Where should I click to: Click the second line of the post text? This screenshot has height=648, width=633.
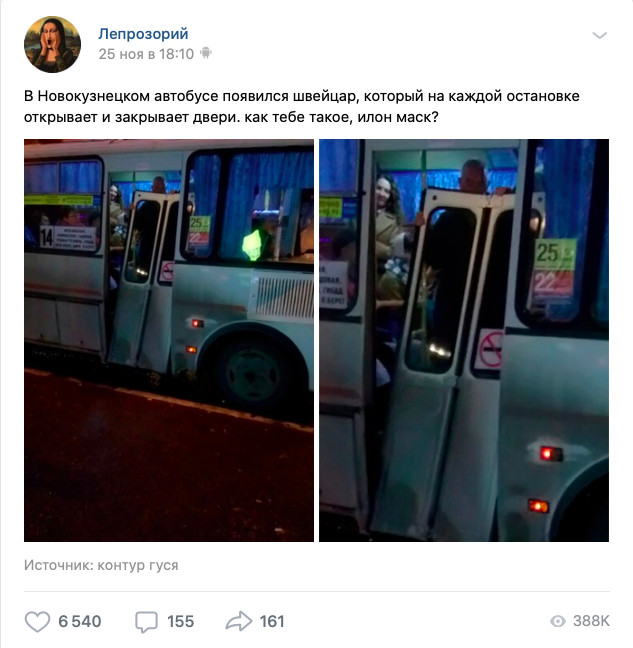[231, 117]
